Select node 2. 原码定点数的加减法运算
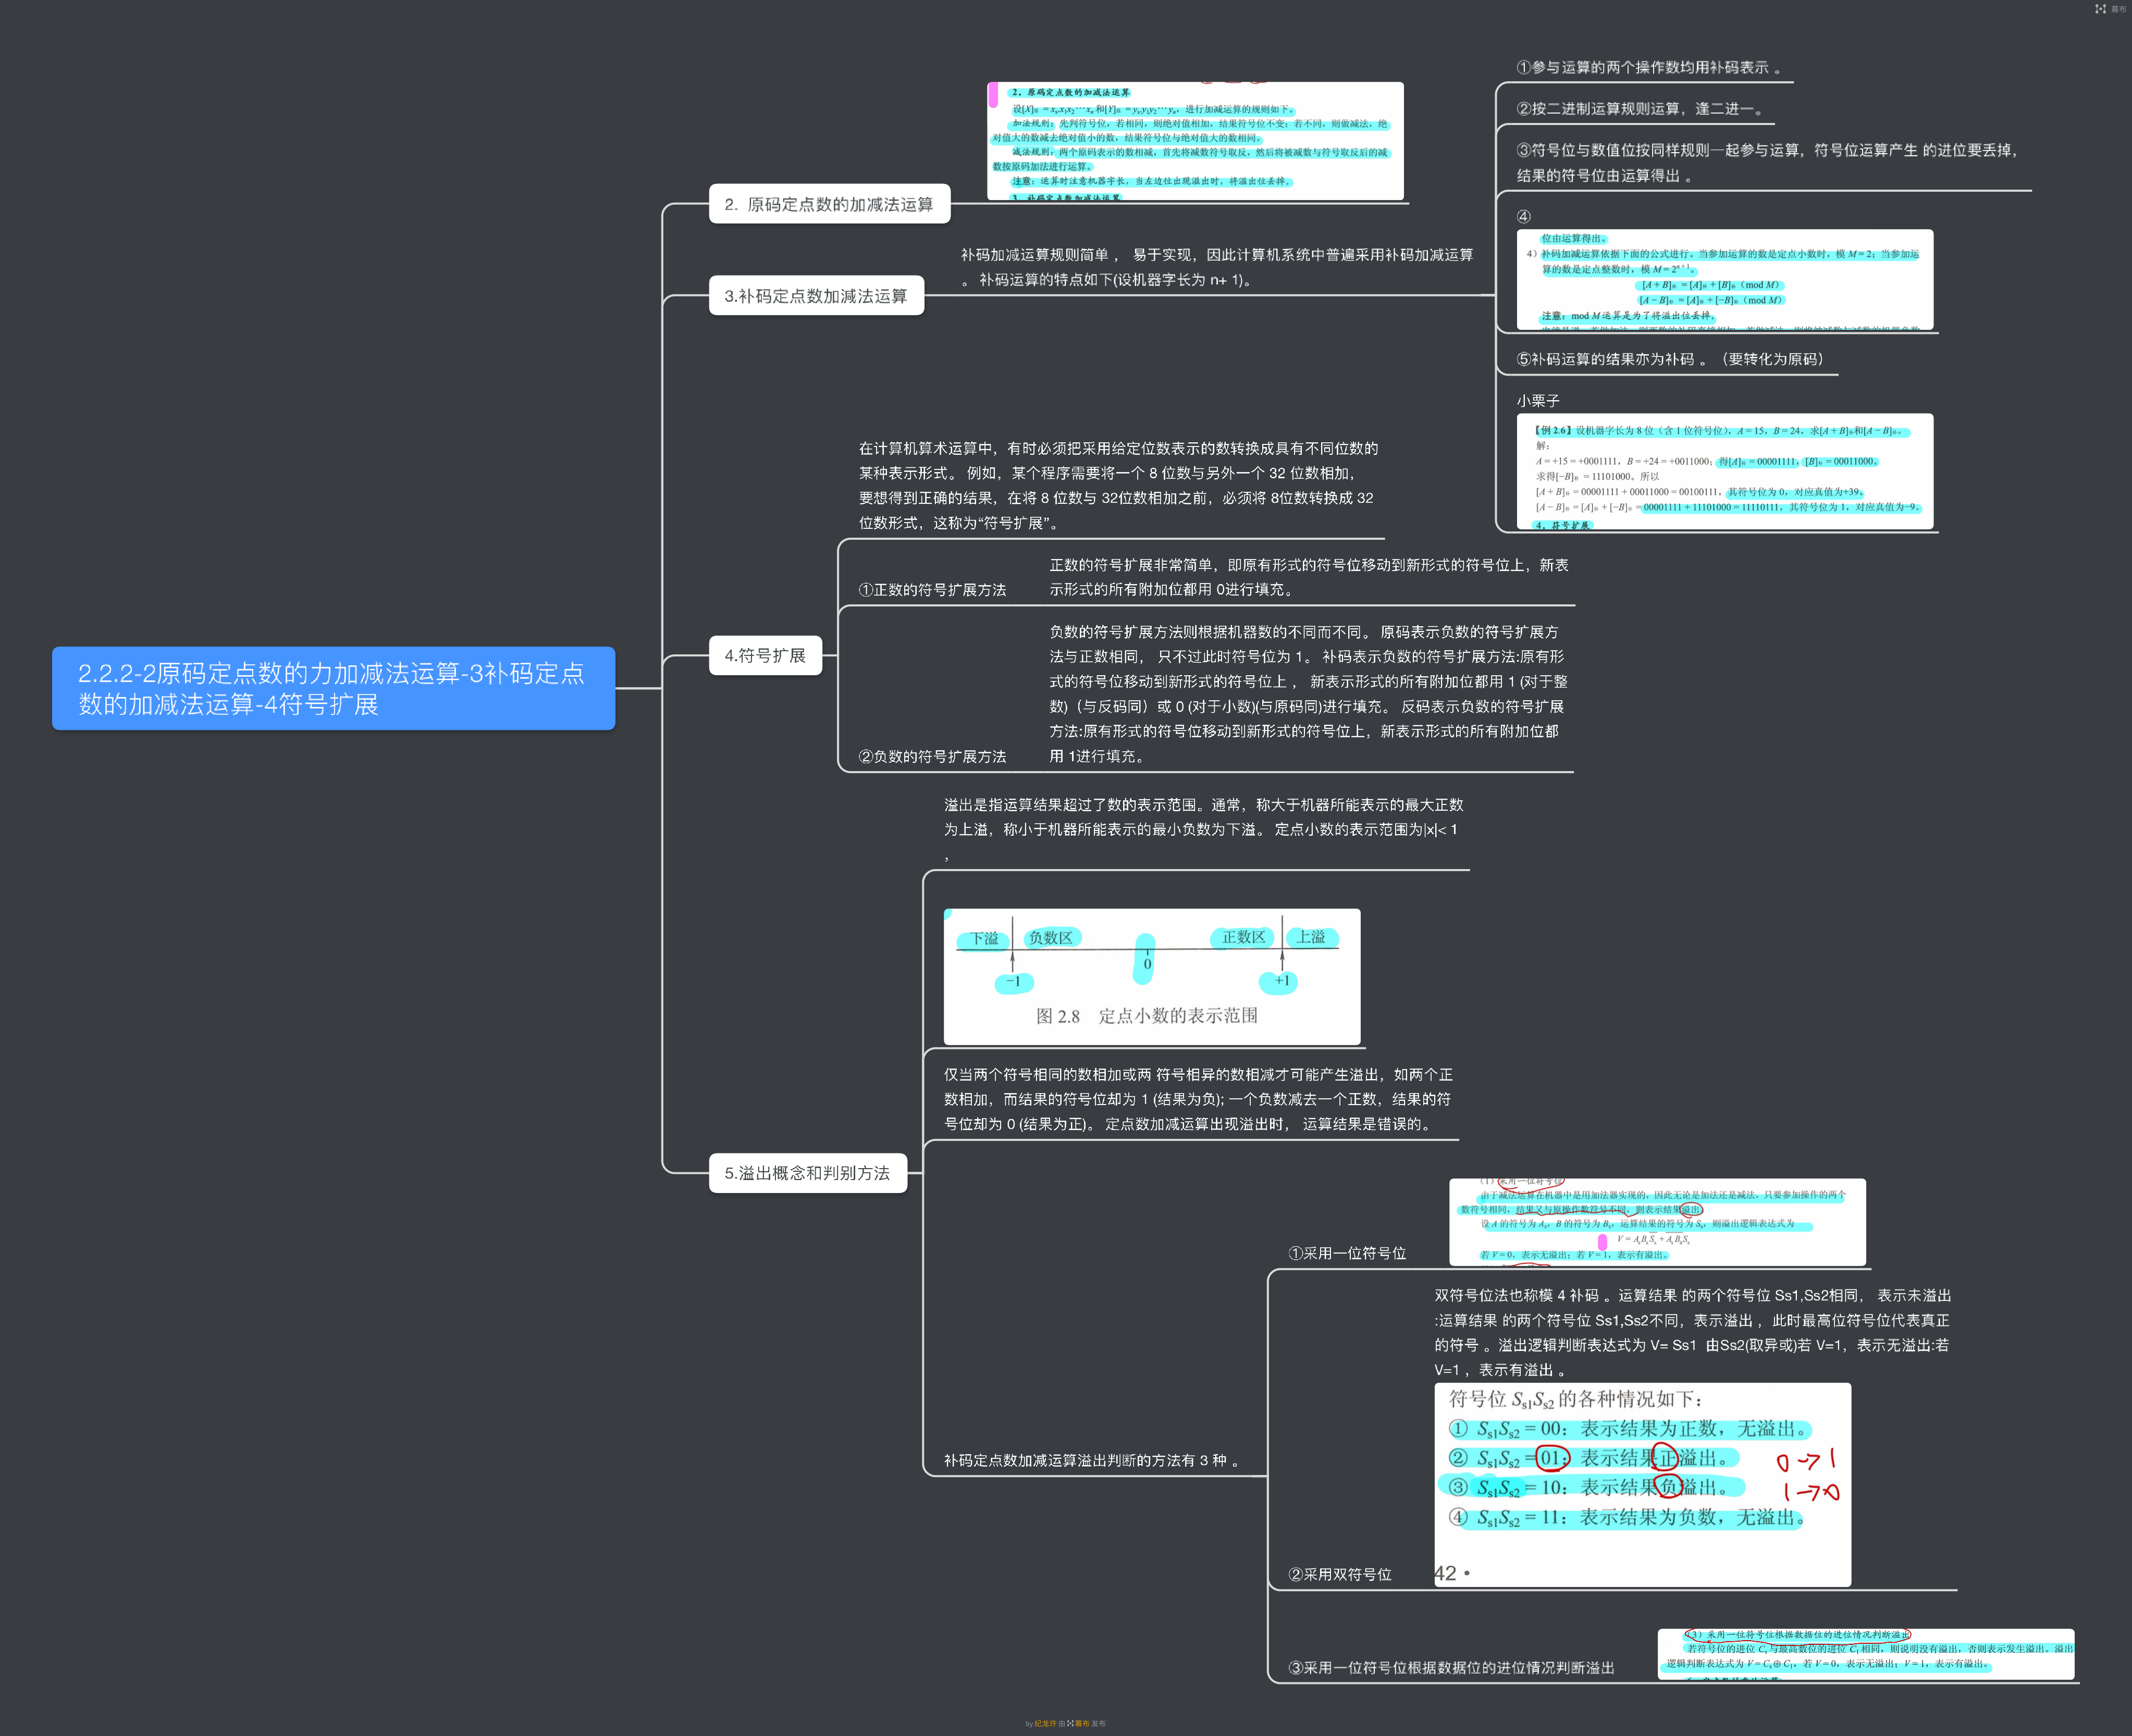2132x1736 pixels. click(829, 204)
